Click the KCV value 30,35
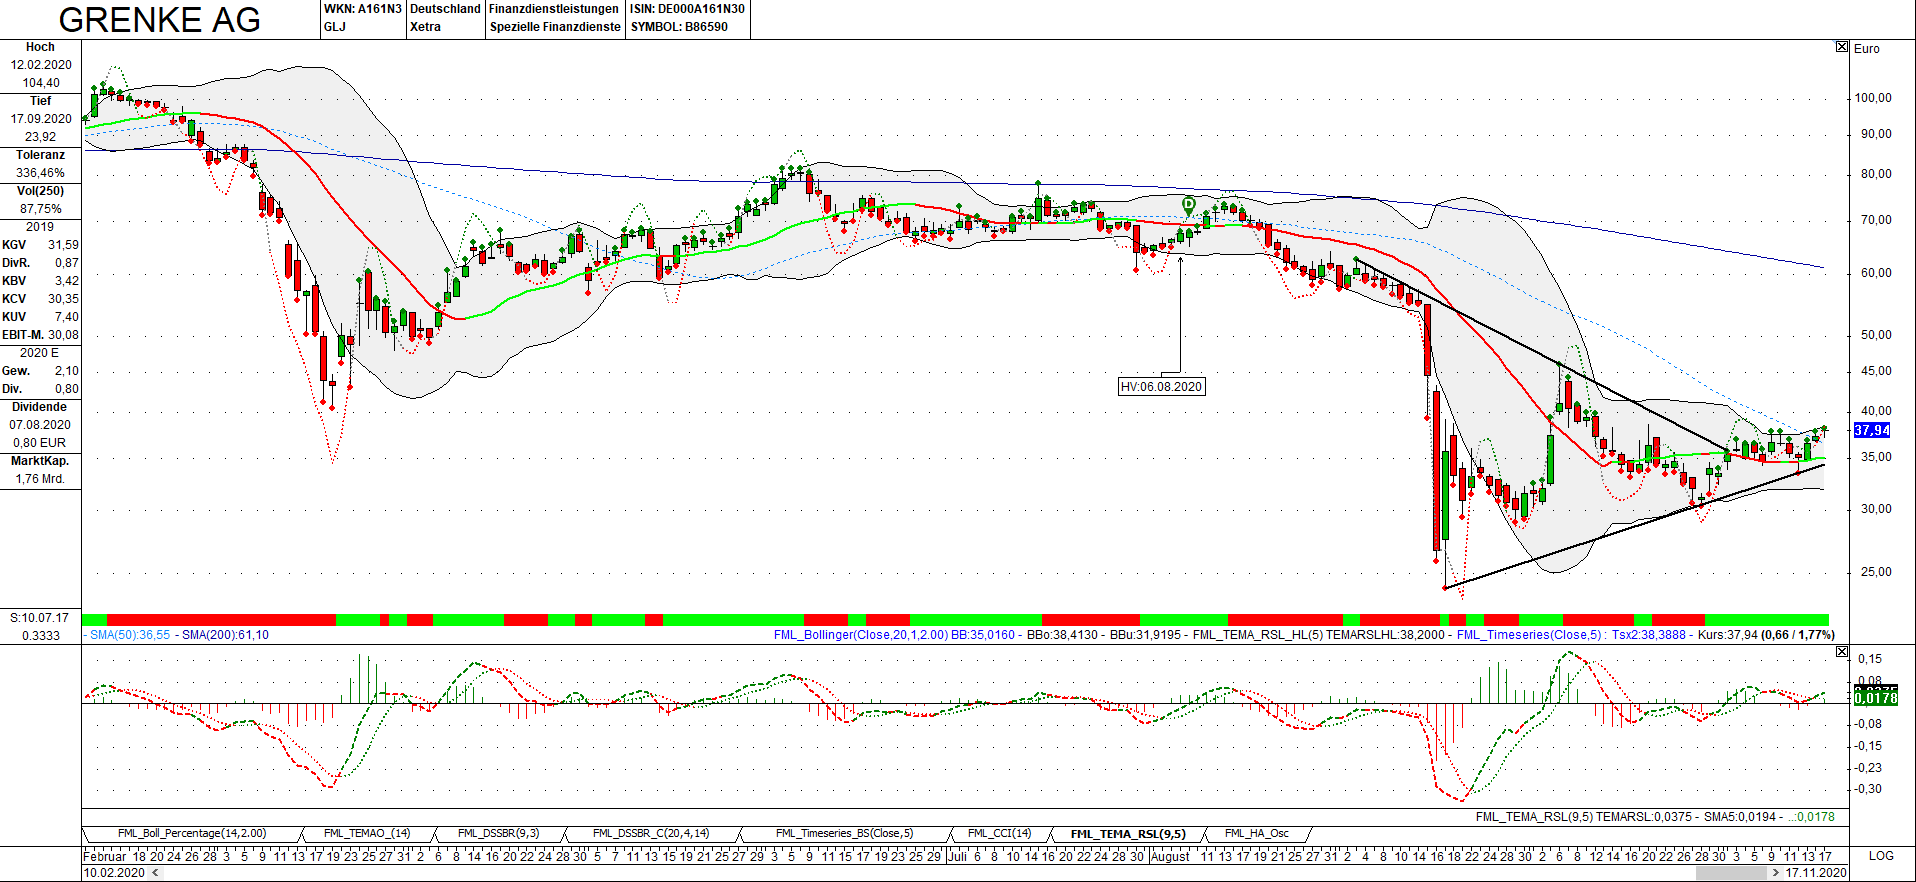 pos(63,299)
